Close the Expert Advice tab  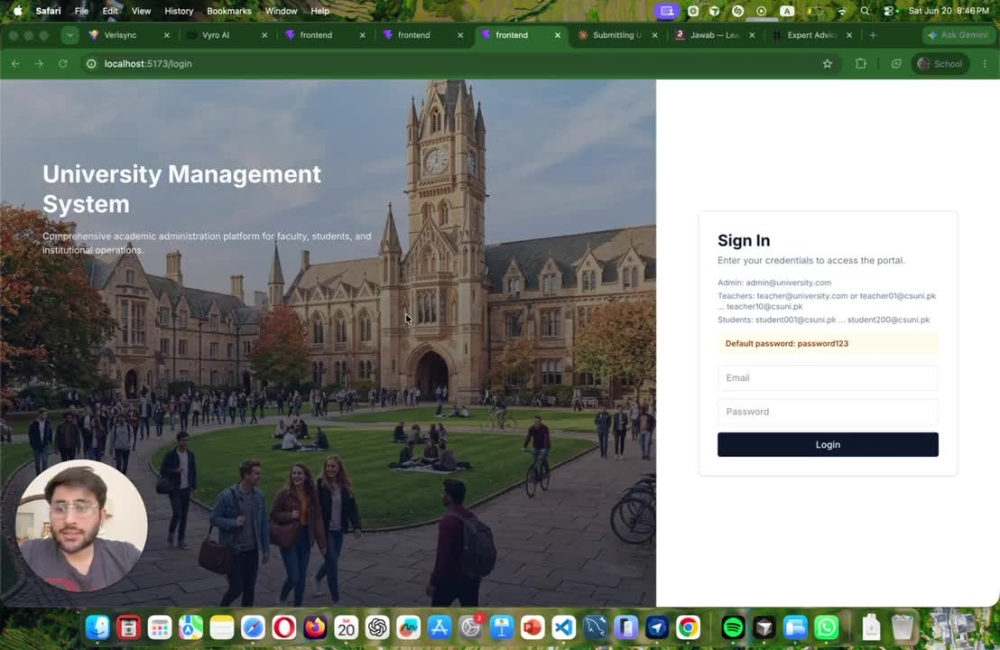849,35
